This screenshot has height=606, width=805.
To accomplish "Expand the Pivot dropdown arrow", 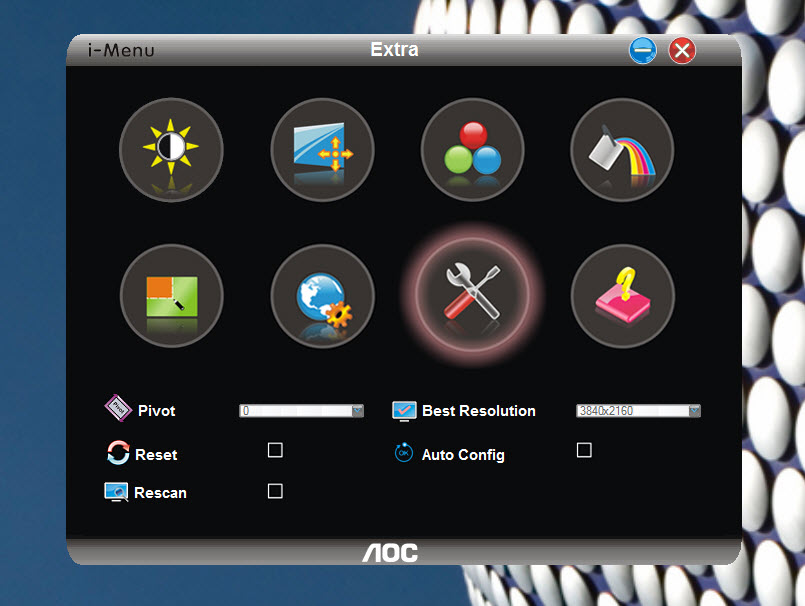I will (x=357, y=411).
